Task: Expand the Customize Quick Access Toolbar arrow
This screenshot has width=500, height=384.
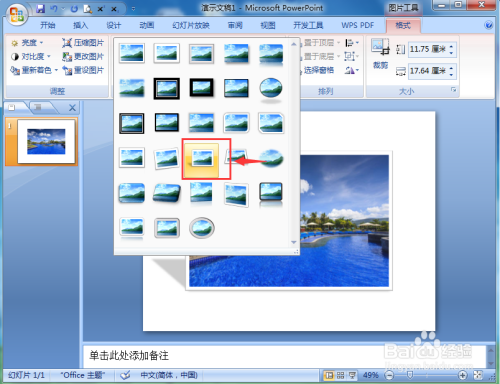Action: click(x=133, y=9)
